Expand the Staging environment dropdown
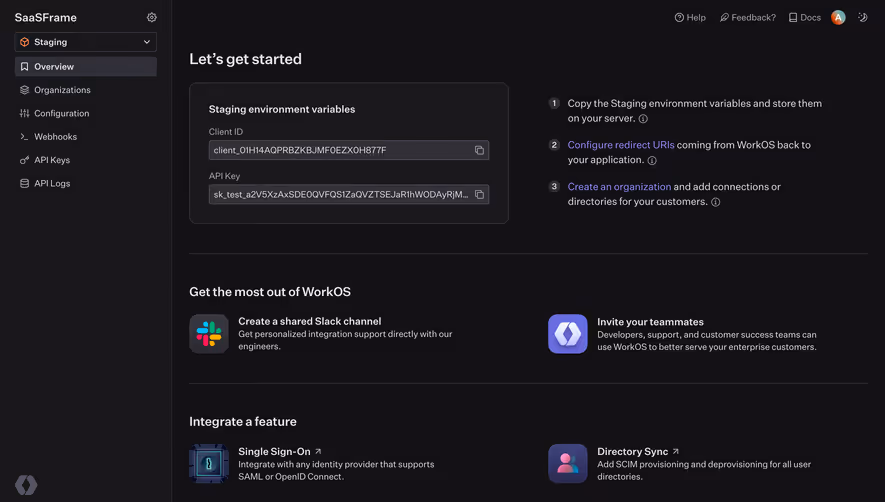Screen dimensions: 885x502 [85, 42]
